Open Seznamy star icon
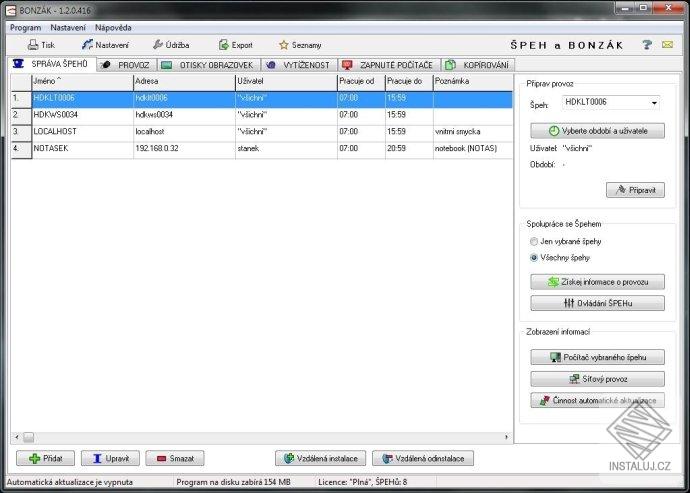Image resolution: width=690 pixels, height=493 pixels. pyautogui.click(x=284, y=45)
